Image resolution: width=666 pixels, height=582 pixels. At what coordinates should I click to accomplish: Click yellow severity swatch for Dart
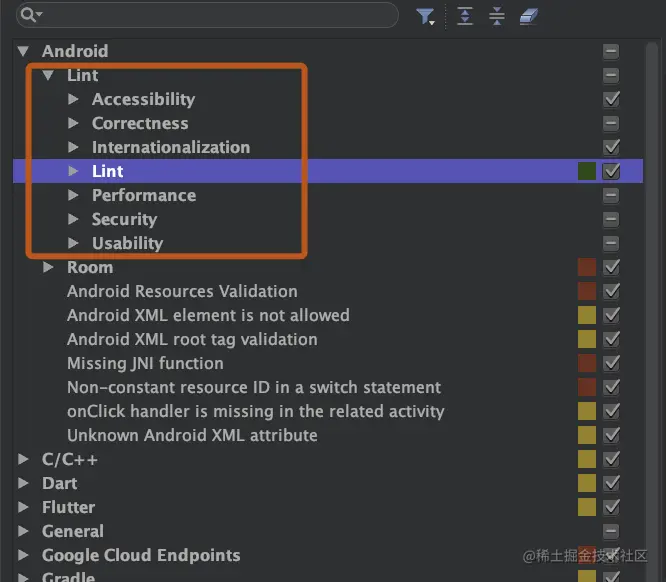[587, 483]
